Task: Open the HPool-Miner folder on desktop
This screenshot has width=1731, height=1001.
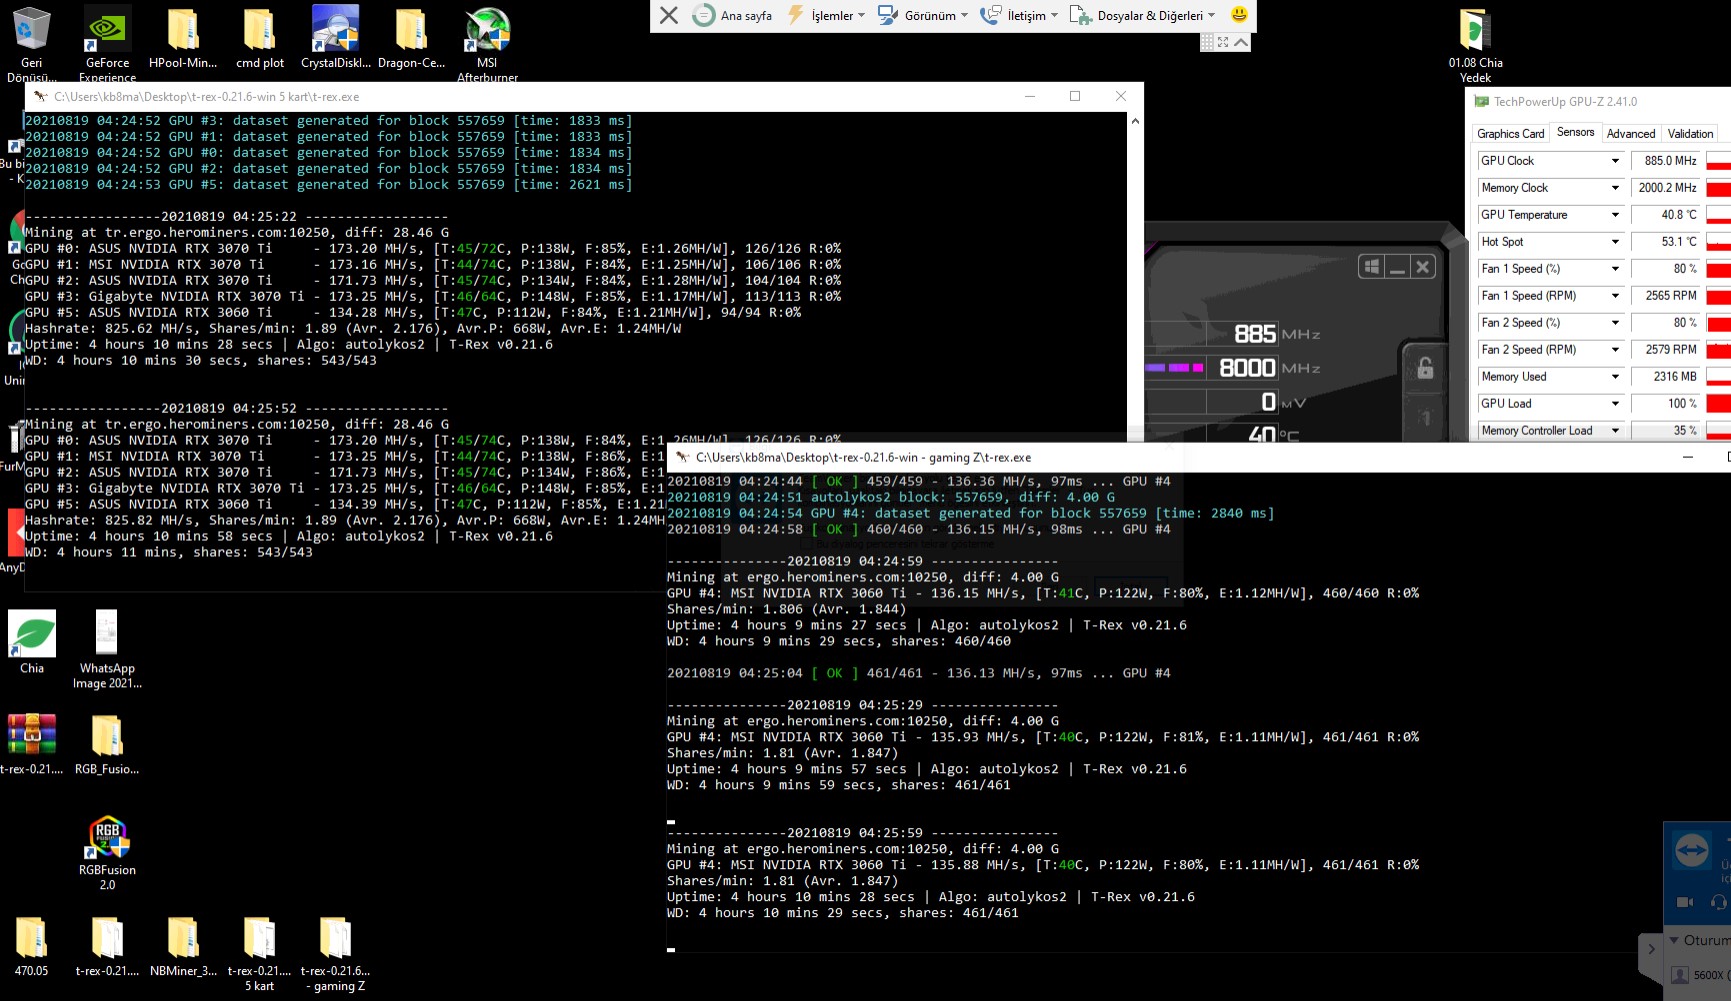Action: click(183, 38)
